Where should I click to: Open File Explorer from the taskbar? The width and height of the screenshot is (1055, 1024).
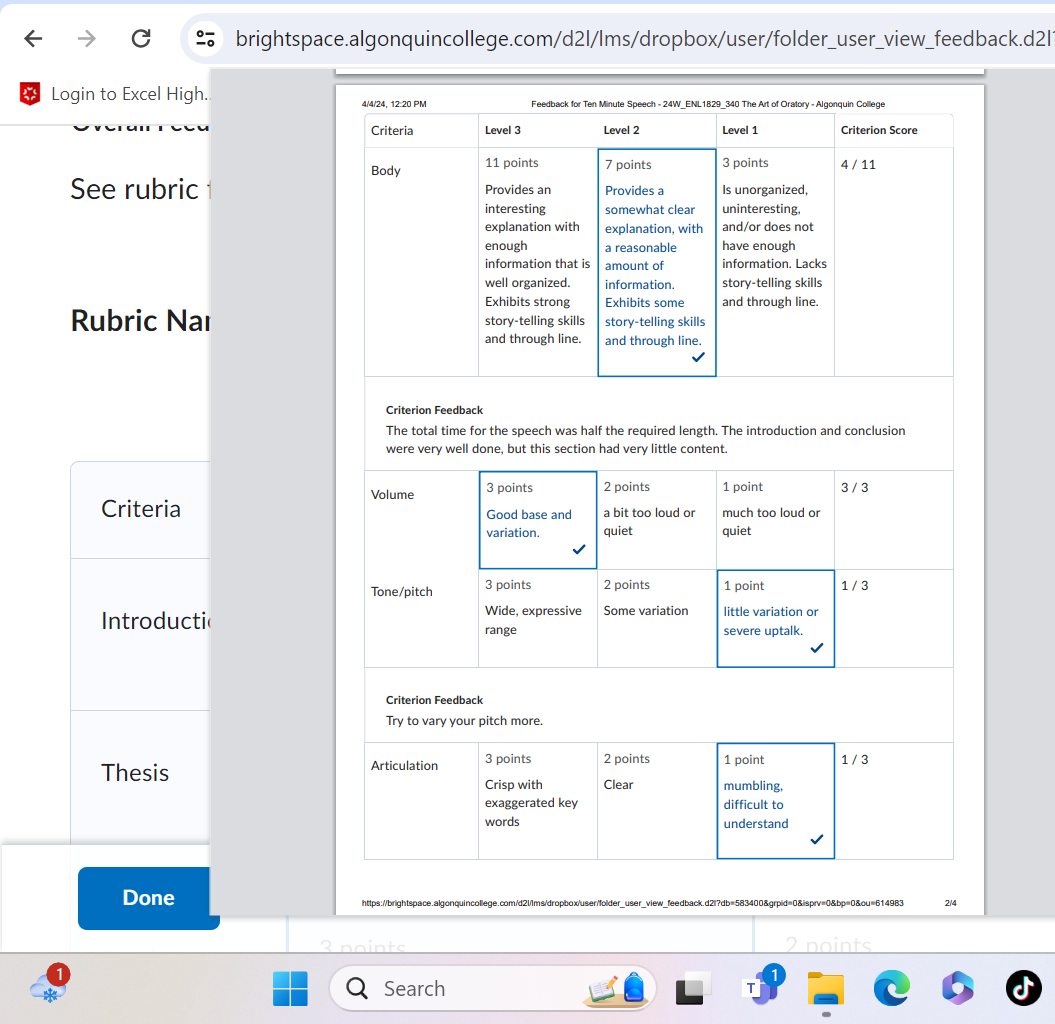pyautogui.click(x=826, y=988)
